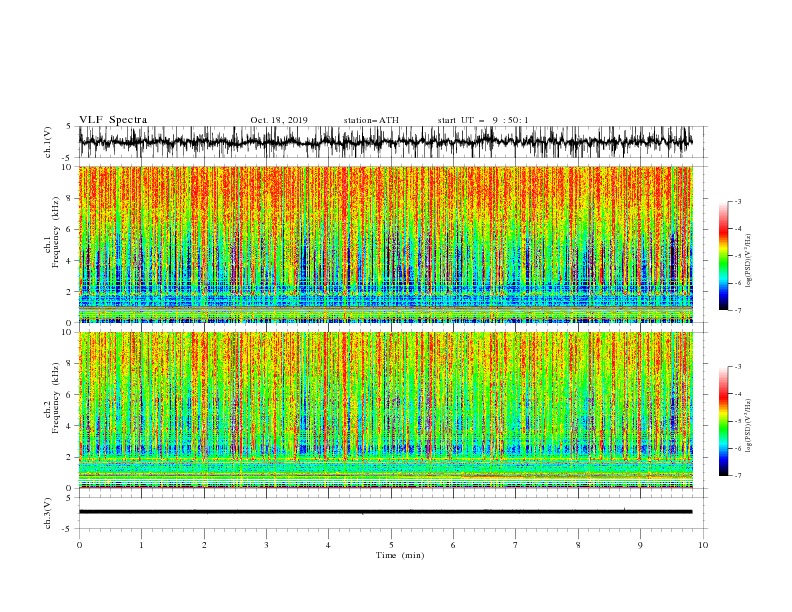Click the ch.2 PSD color scale bar
The height and width of the screenshot is (612, 792).
coord(723,421)
